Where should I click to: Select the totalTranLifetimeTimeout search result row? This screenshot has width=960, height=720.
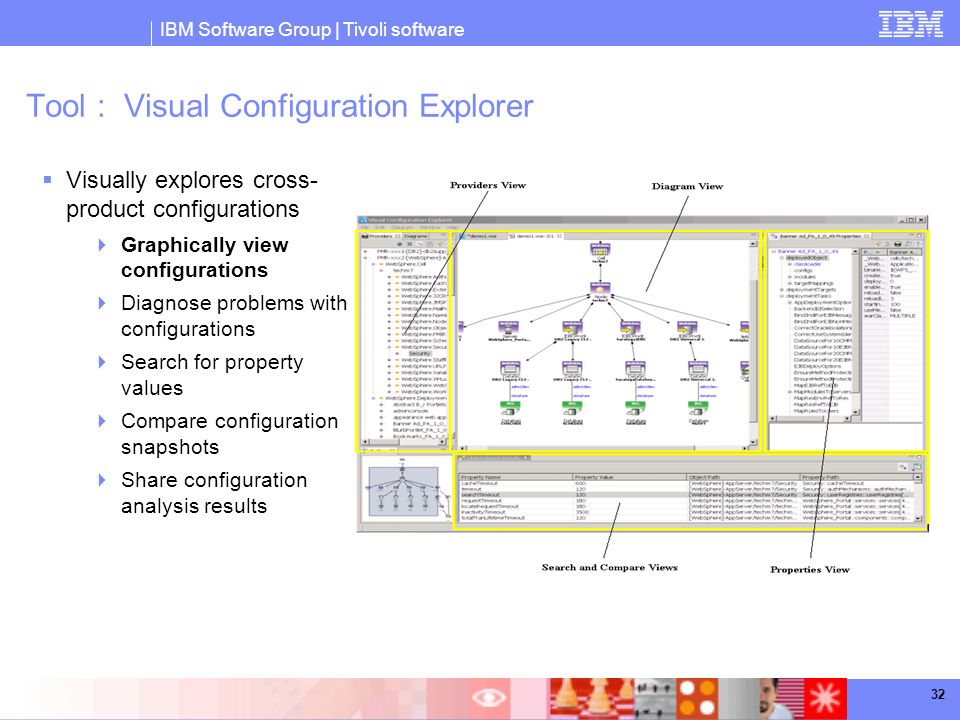686,518
